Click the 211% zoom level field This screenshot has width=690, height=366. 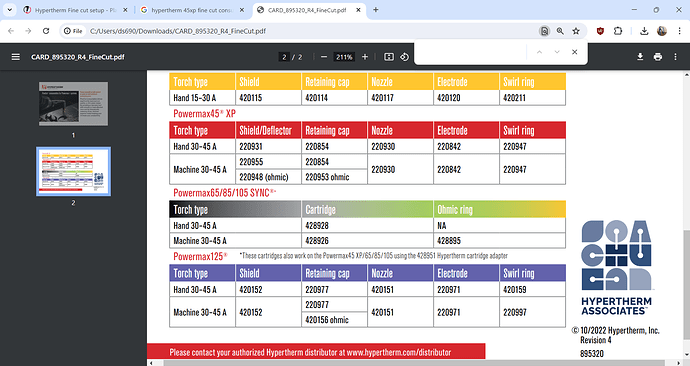(x=344, y=57)
